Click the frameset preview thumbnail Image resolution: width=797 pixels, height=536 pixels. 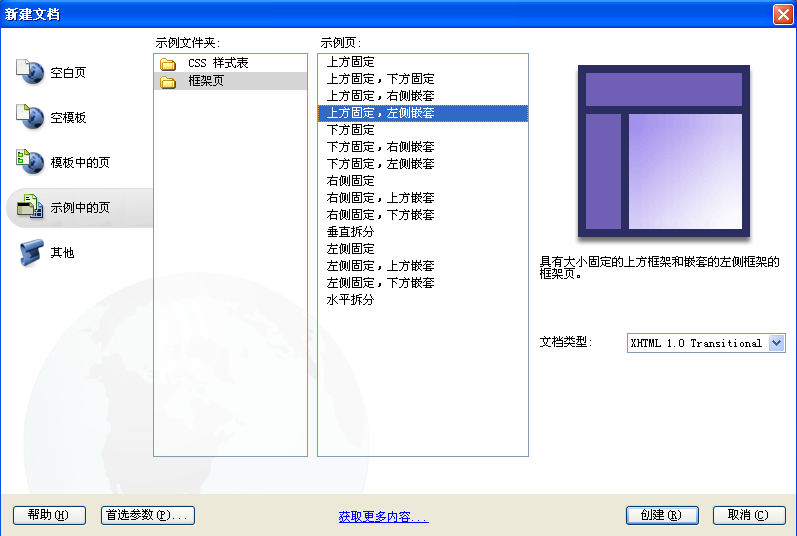(664, 151)
